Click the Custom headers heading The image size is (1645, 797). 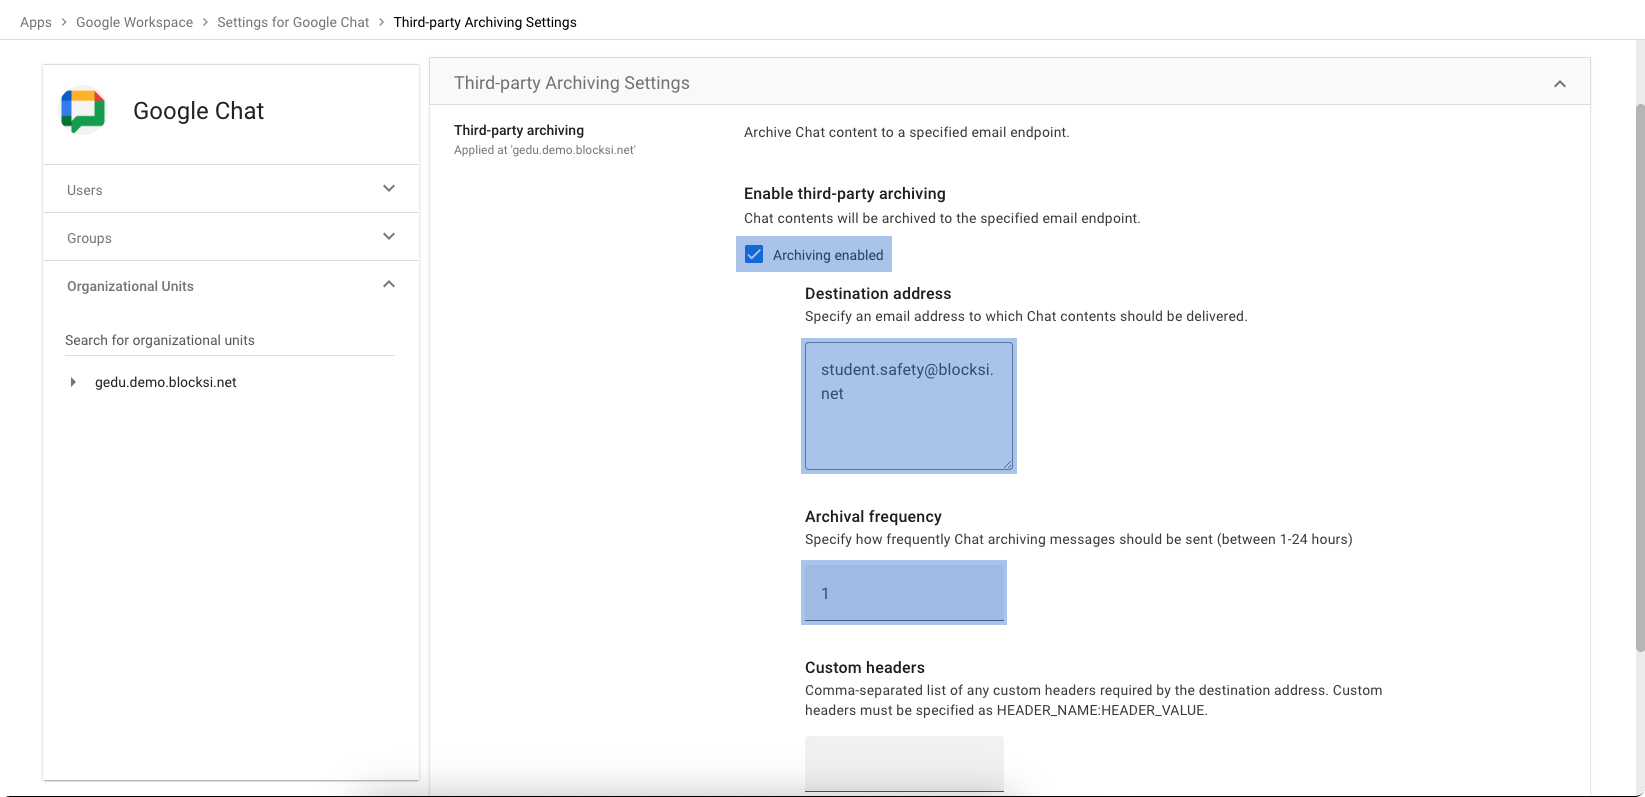tap(865, 667)
